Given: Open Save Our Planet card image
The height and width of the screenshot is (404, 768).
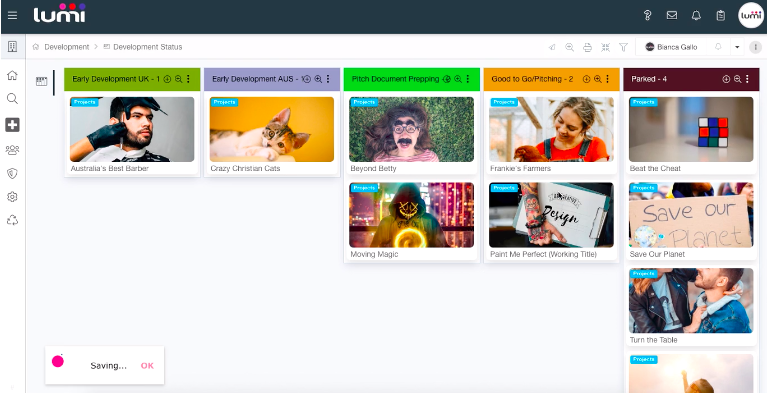Looking at the screenshot, I should pos(691,215).
